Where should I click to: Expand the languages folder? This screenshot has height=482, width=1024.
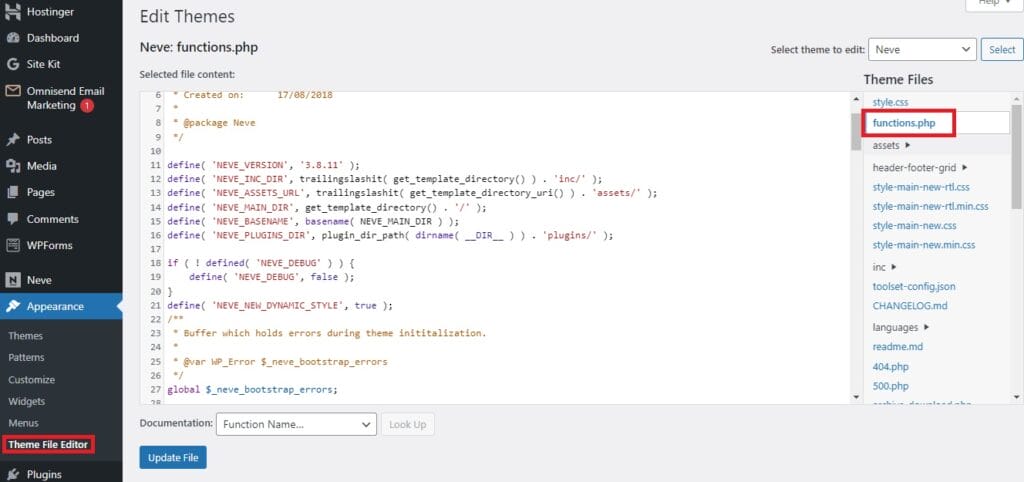point(901,327)
